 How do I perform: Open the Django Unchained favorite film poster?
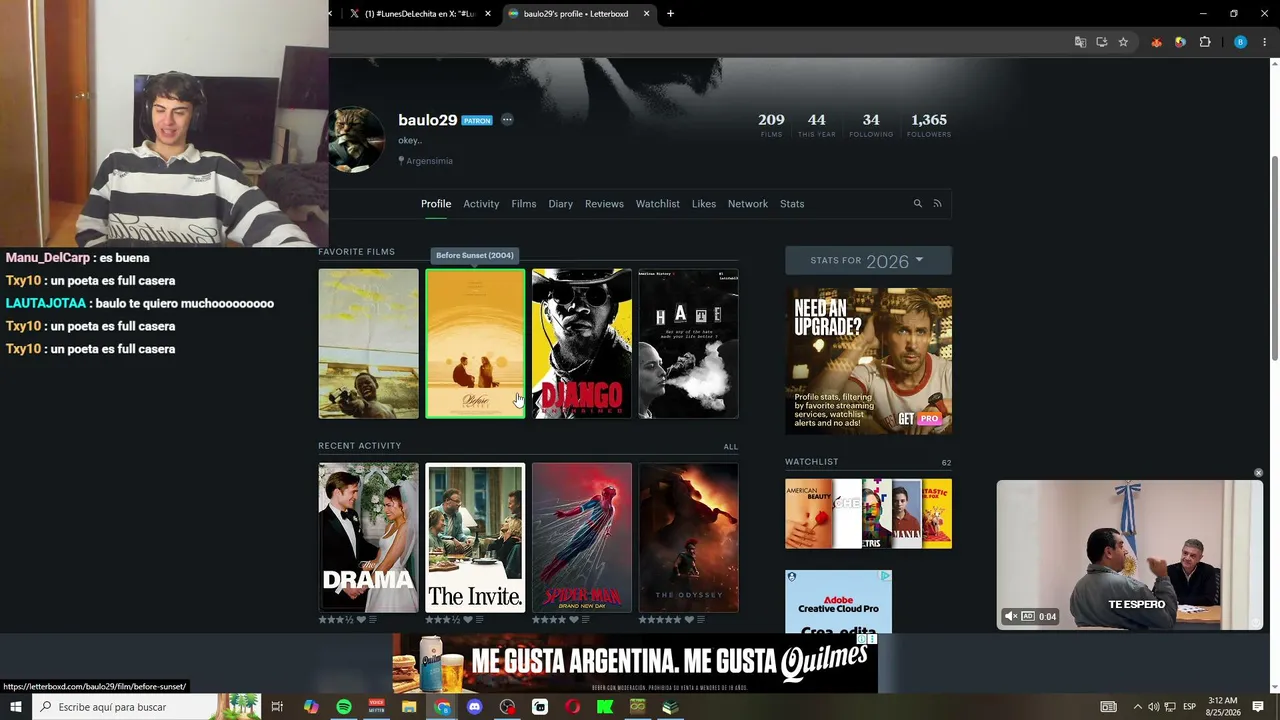(x=582, y=343)
